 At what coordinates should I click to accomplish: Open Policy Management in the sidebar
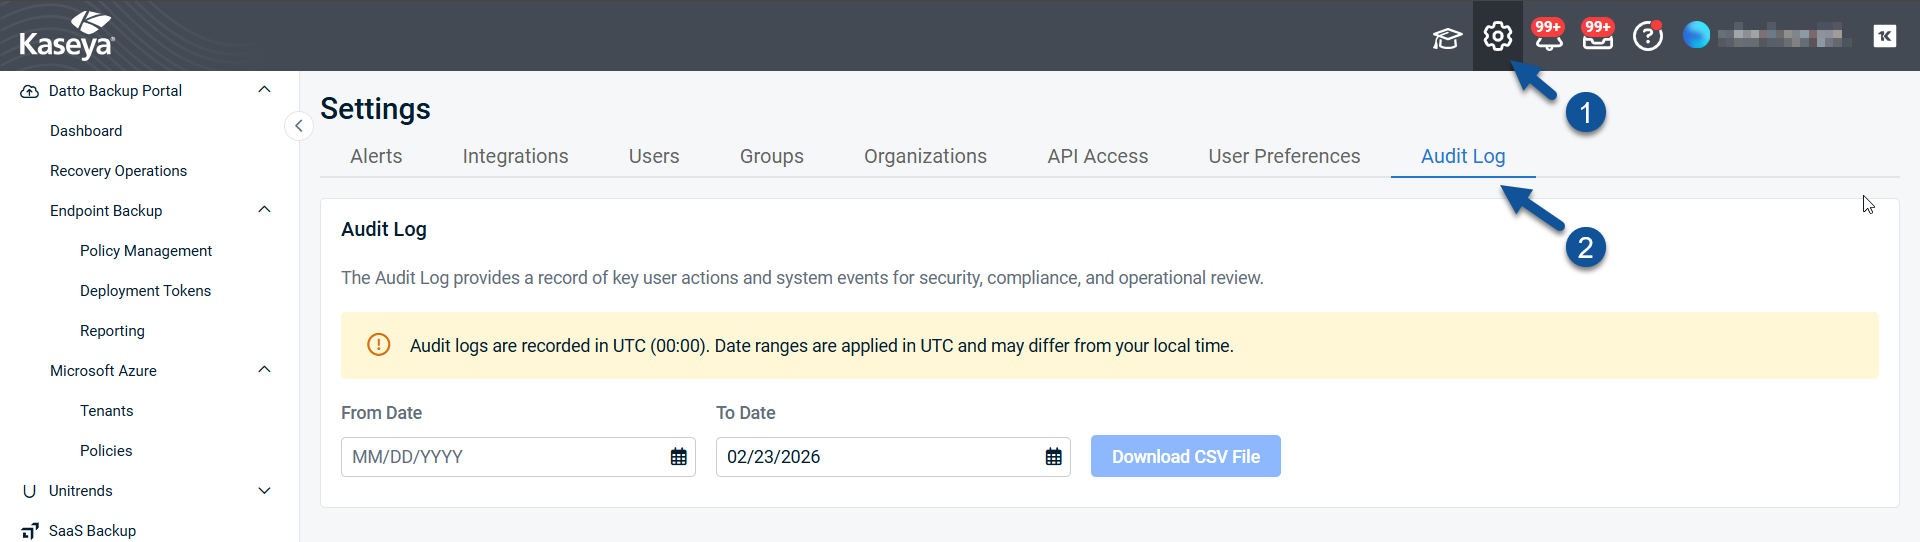(x=146, y=251)
